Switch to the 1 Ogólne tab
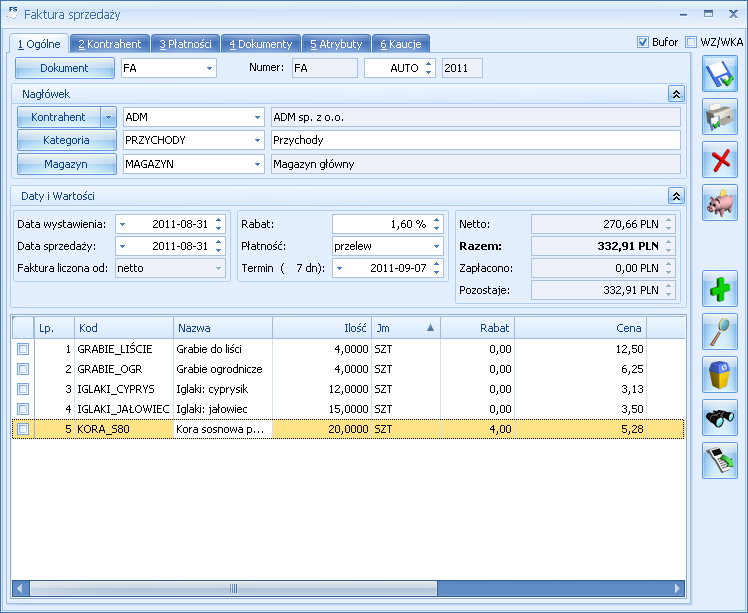This screenshot has width=748, height=613. coord(39,44)
